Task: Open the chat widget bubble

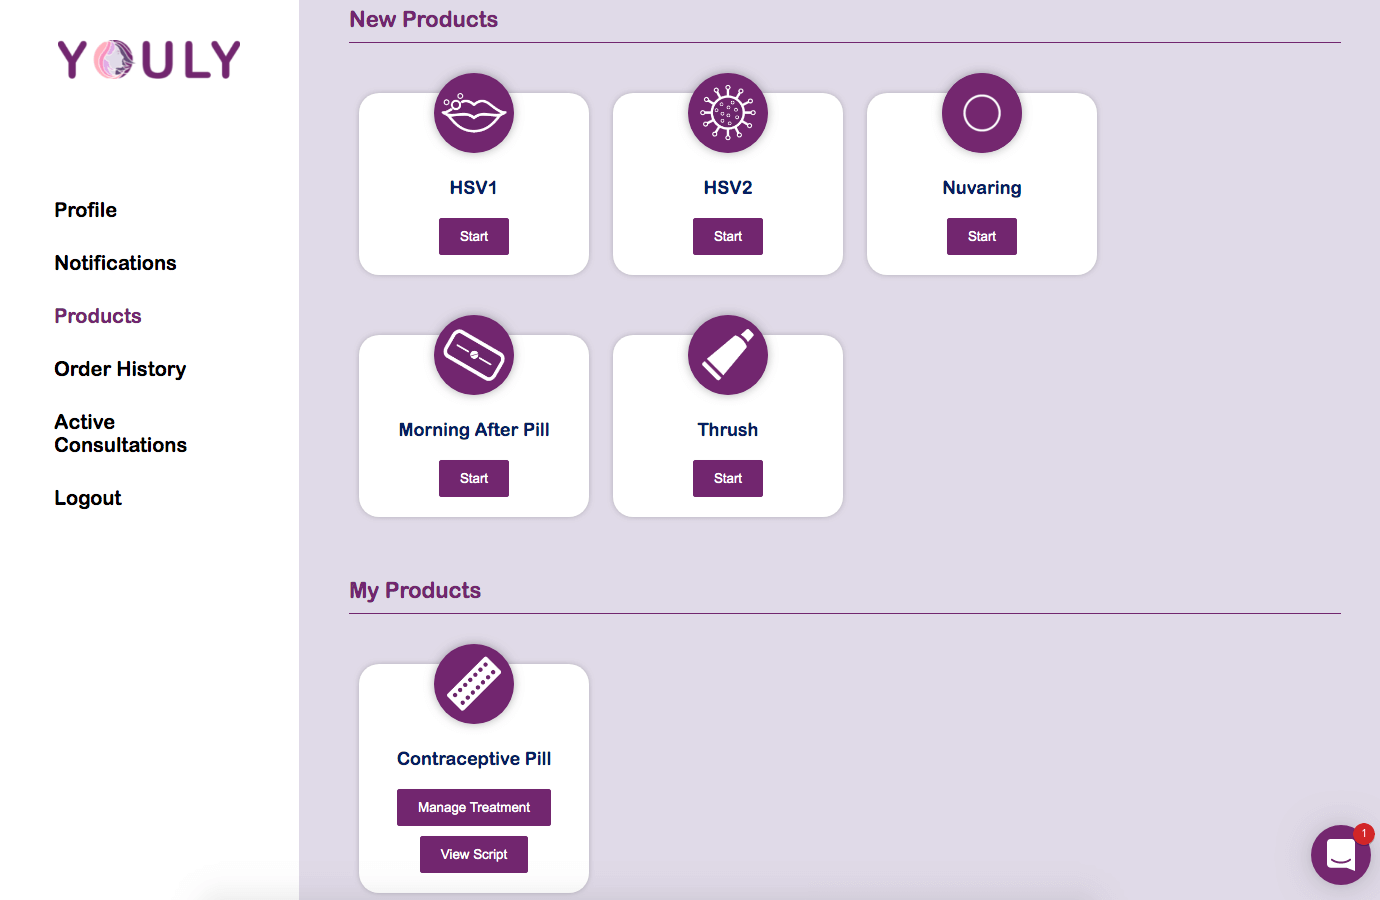Action: point(1341,855)
